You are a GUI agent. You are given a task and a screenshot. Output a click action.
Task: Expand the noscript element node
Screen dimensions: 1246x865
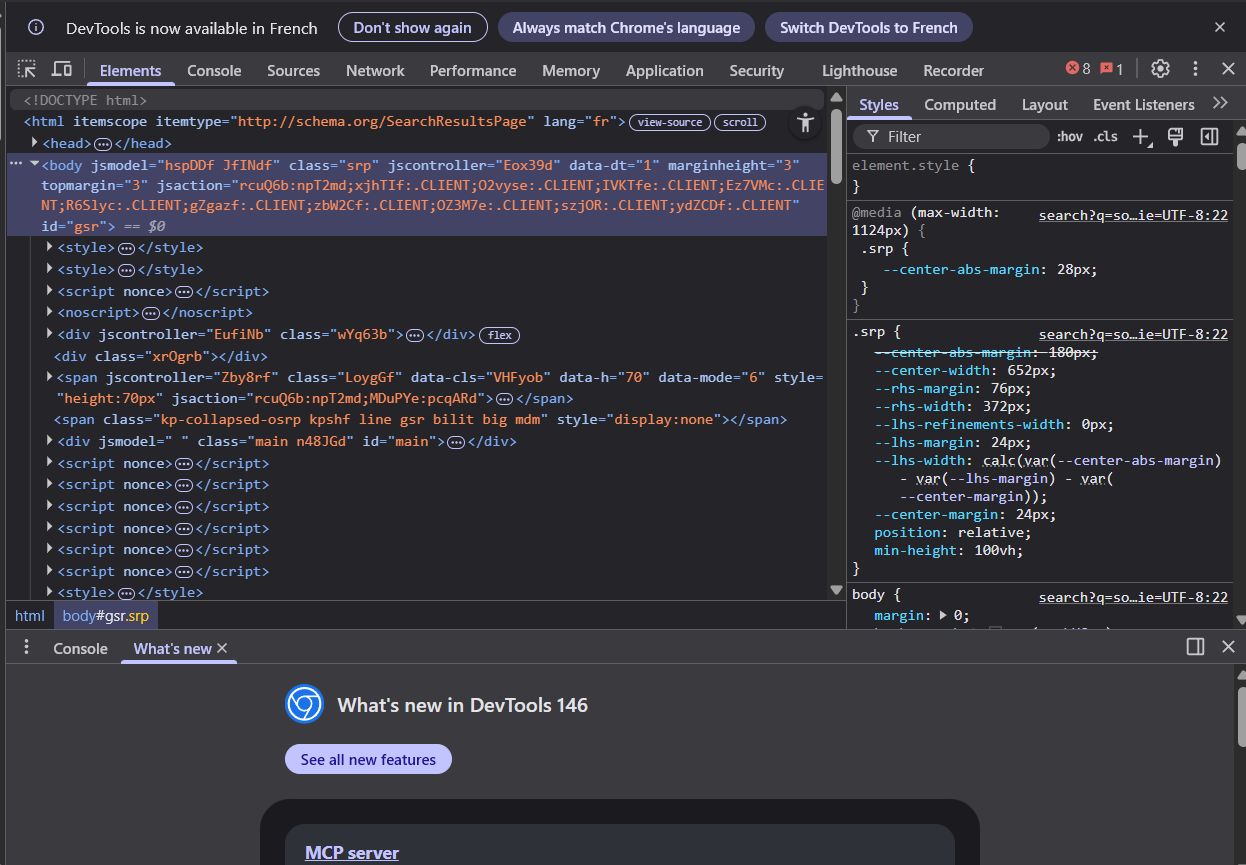coord(51,312)
